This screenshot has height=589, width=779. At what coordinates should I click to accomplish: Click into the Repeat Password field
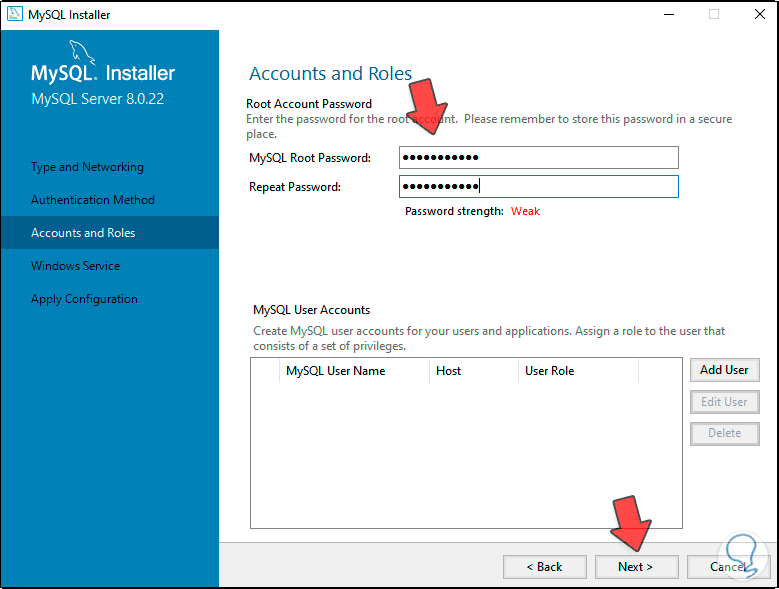(538, 187)
